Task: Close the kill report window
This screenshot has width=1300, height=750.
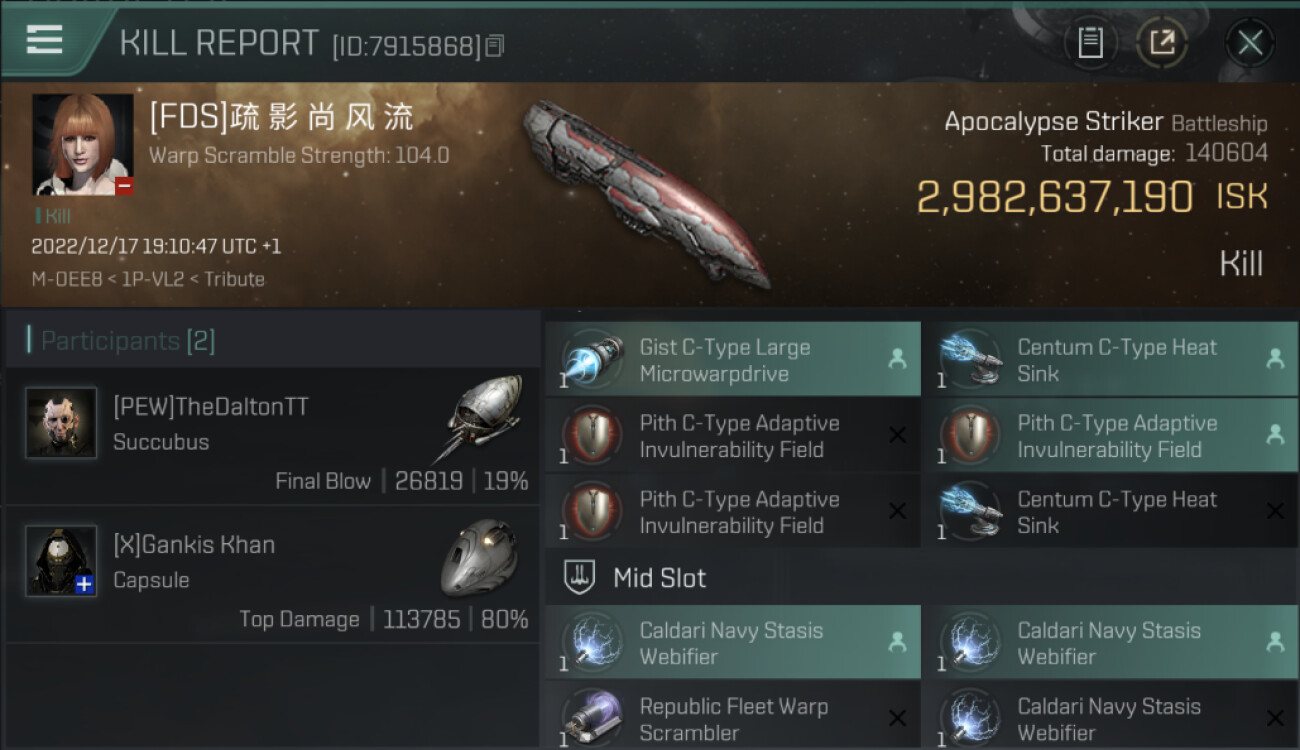Action: pos(1249,43)
